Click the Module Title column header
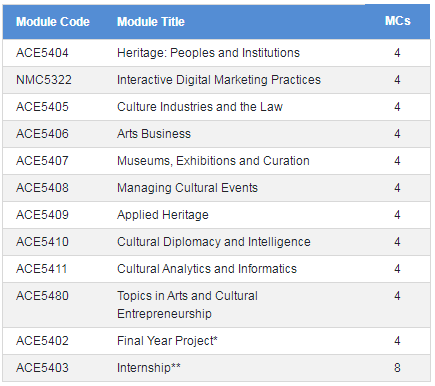The height and width of the screenshot is (386, 435). [x=151, y=22]
